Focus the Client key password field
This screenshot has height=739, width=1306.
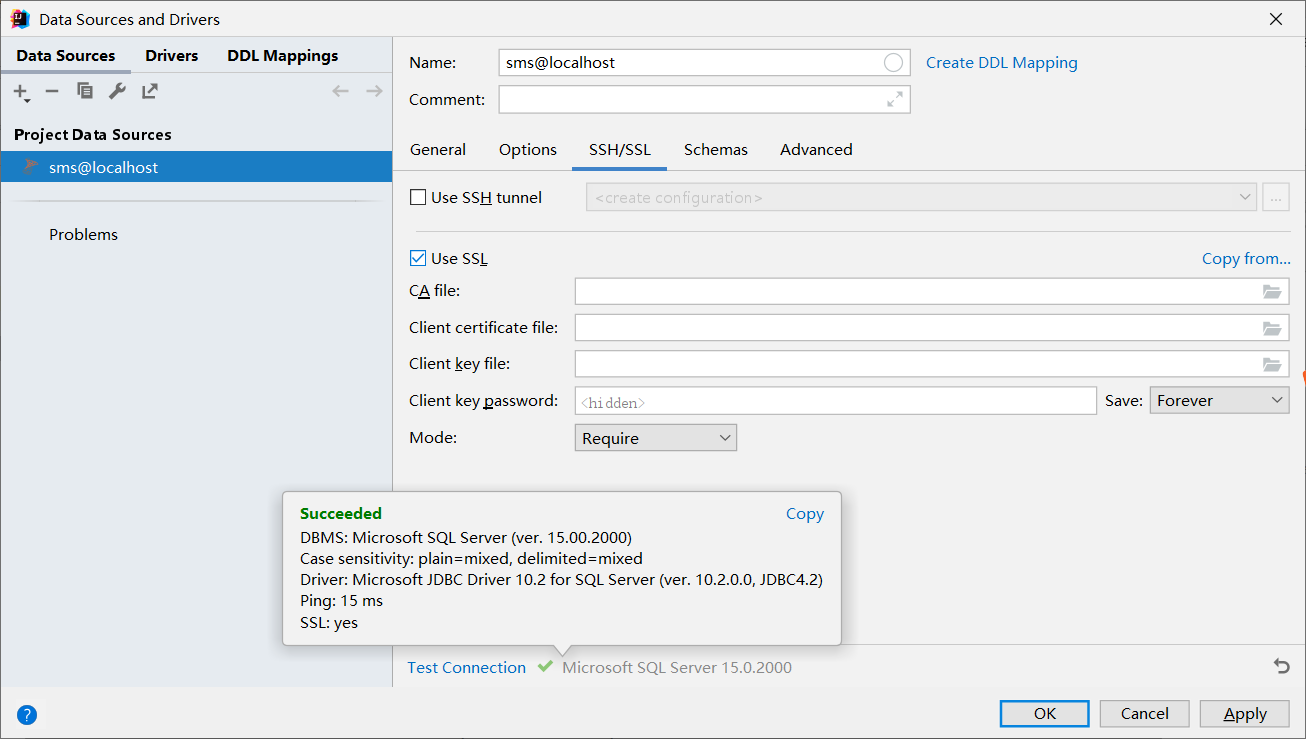836,401
